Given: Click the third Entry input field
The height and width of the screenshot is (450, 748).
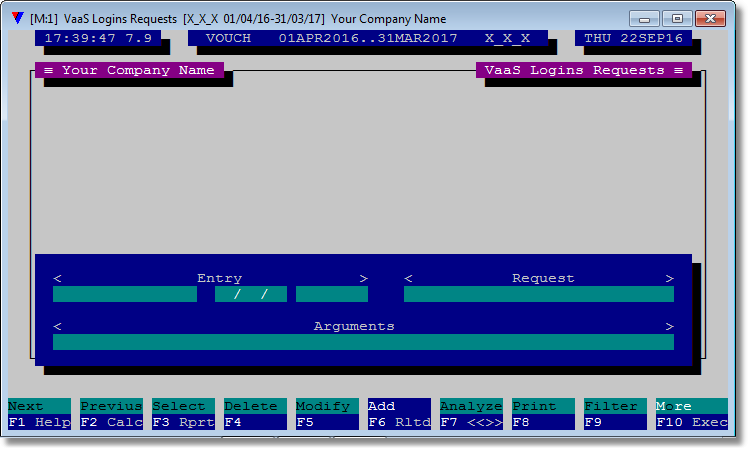Looking at the screenshot, I should tap(332, 294).
